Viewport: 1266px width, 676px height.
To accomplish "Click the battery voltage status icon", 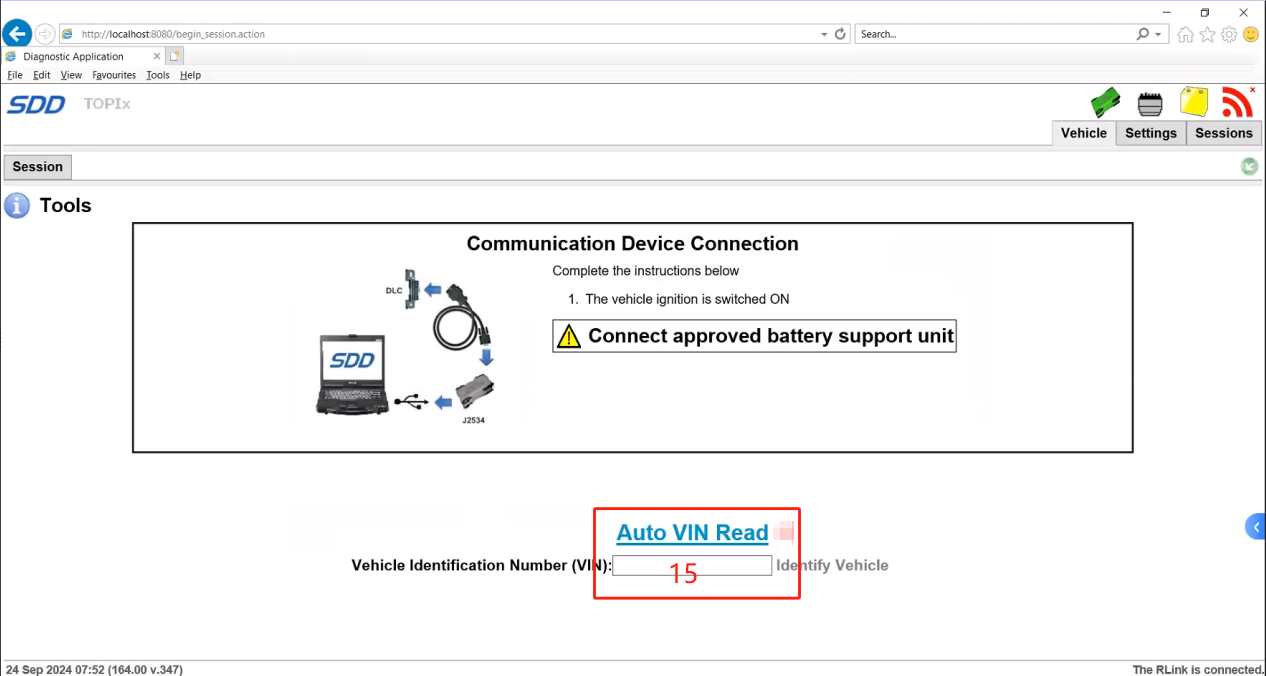I will pos(1151,103).
